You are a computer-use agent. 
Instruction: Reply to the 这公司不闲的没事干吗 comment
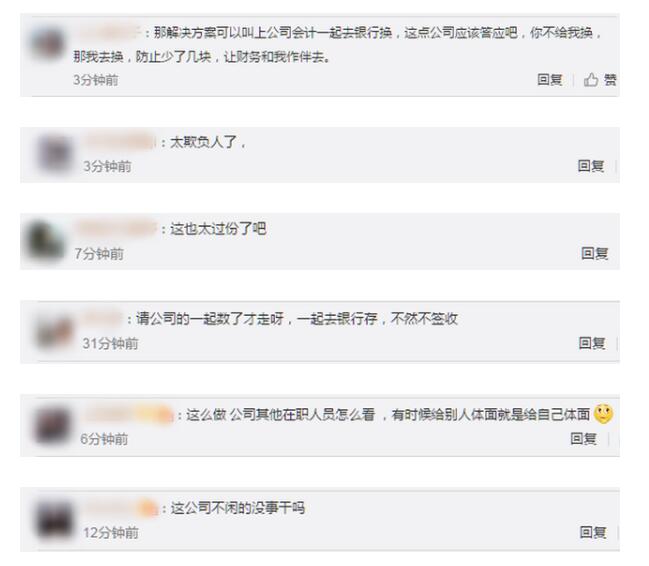pyautogui.click(x=593, y=532)
